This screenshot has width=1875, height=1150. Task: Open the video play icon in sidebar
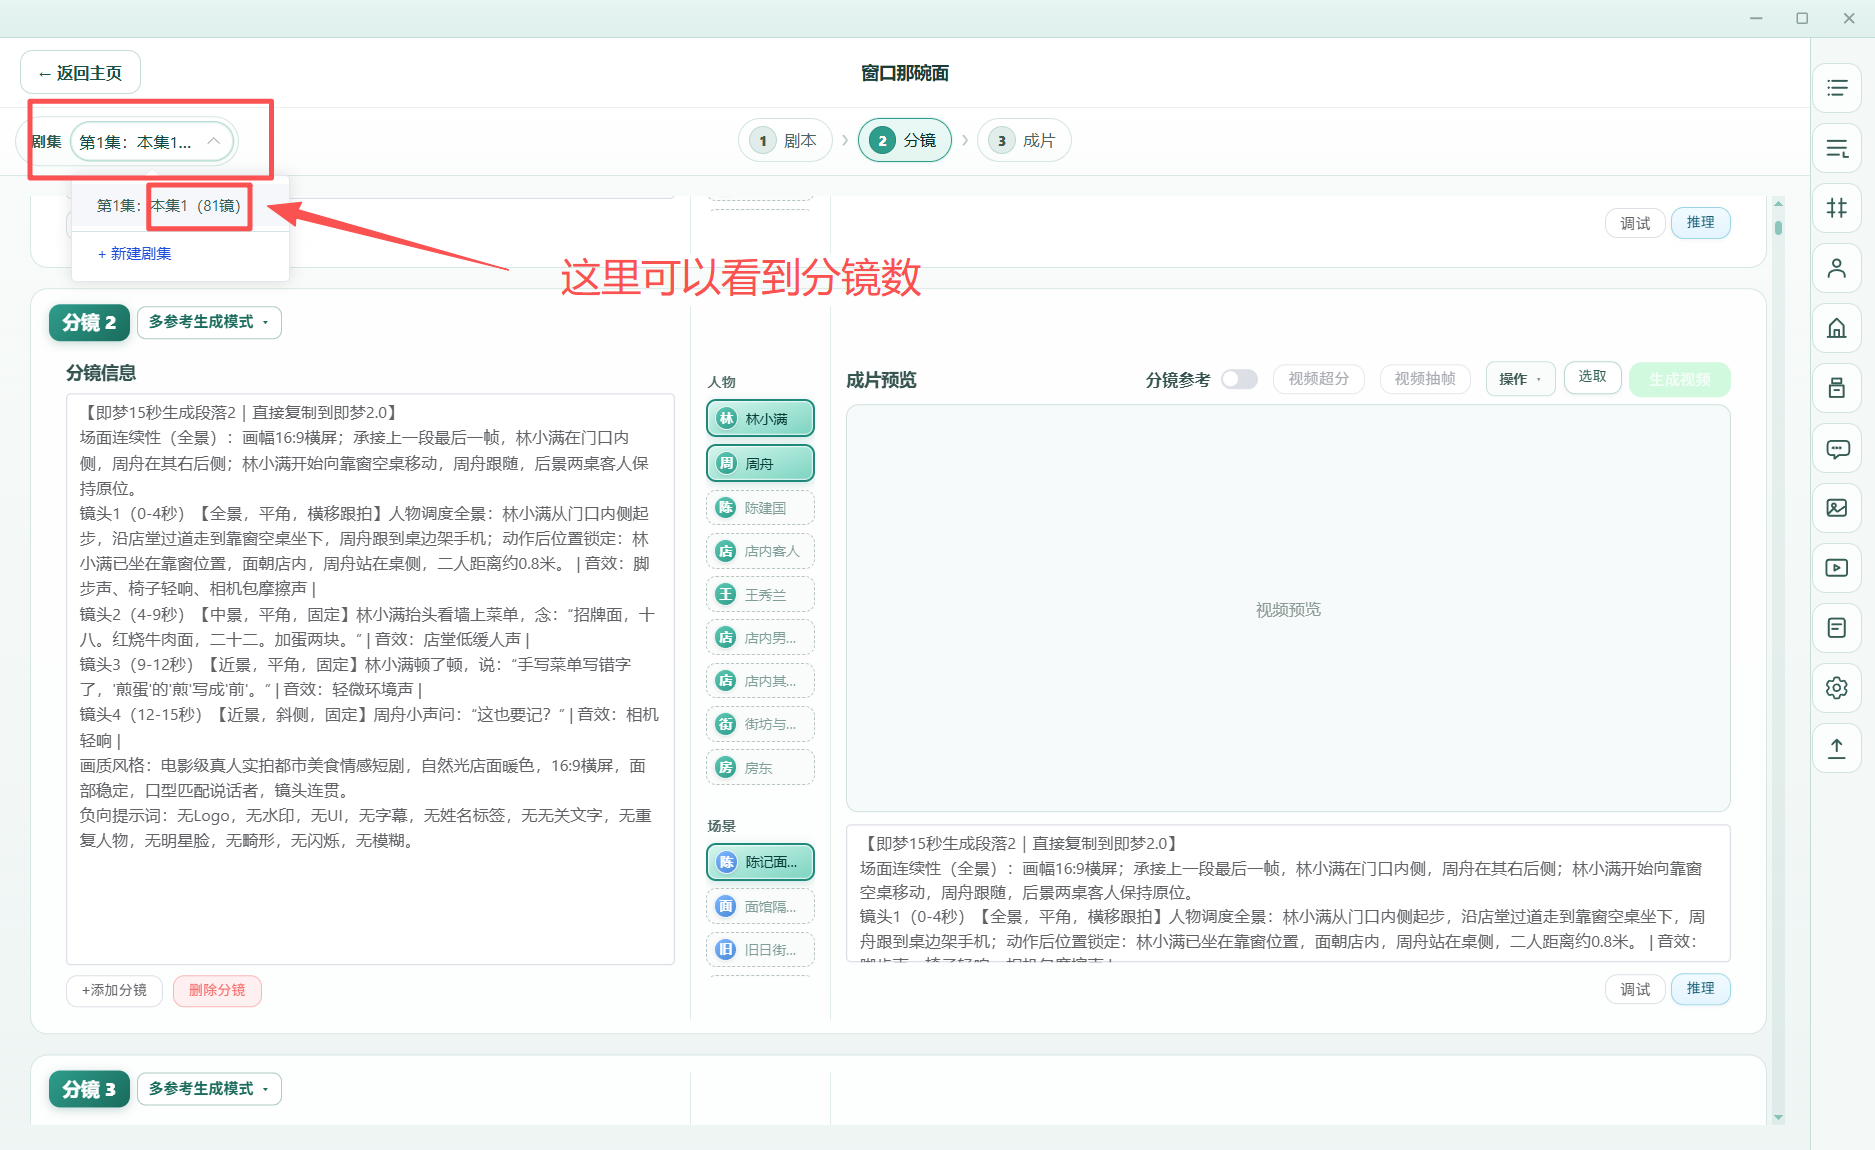coord(1837,568)
